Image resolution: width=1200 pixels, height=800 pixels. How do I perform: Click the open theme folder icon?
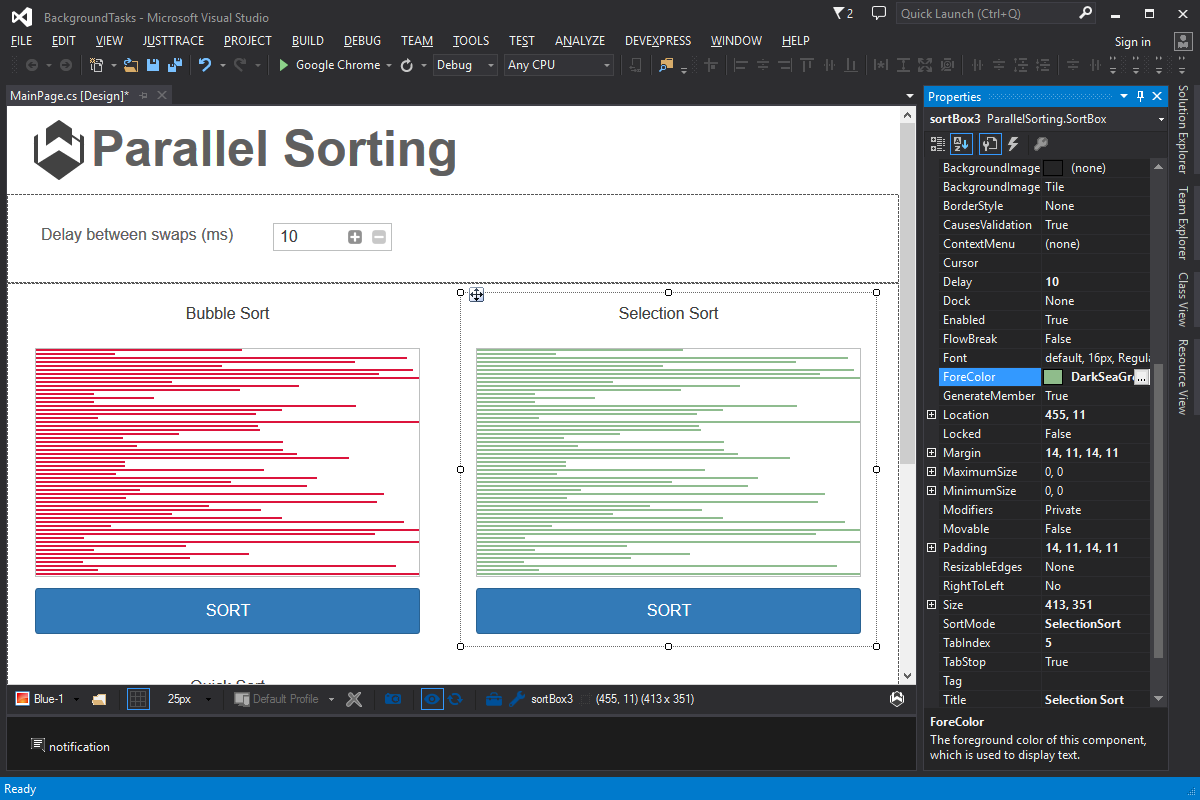[99, 699]
